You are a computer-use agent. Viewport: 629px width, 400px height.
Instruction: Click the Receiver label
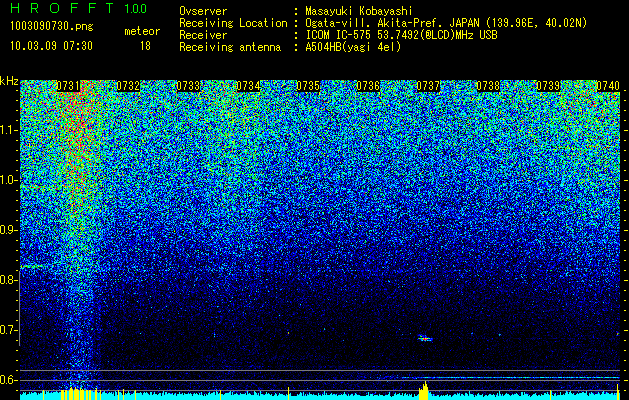[x=203, y=35]
